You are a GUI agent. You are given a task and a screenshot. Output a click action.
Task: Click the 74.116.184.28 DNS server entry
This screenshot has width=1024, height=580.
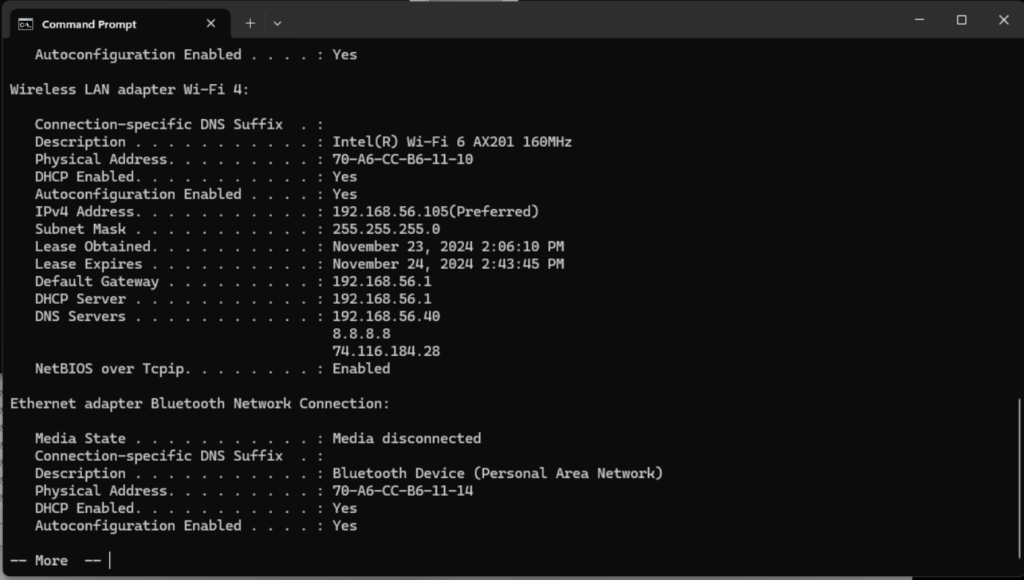pos(386,351)
